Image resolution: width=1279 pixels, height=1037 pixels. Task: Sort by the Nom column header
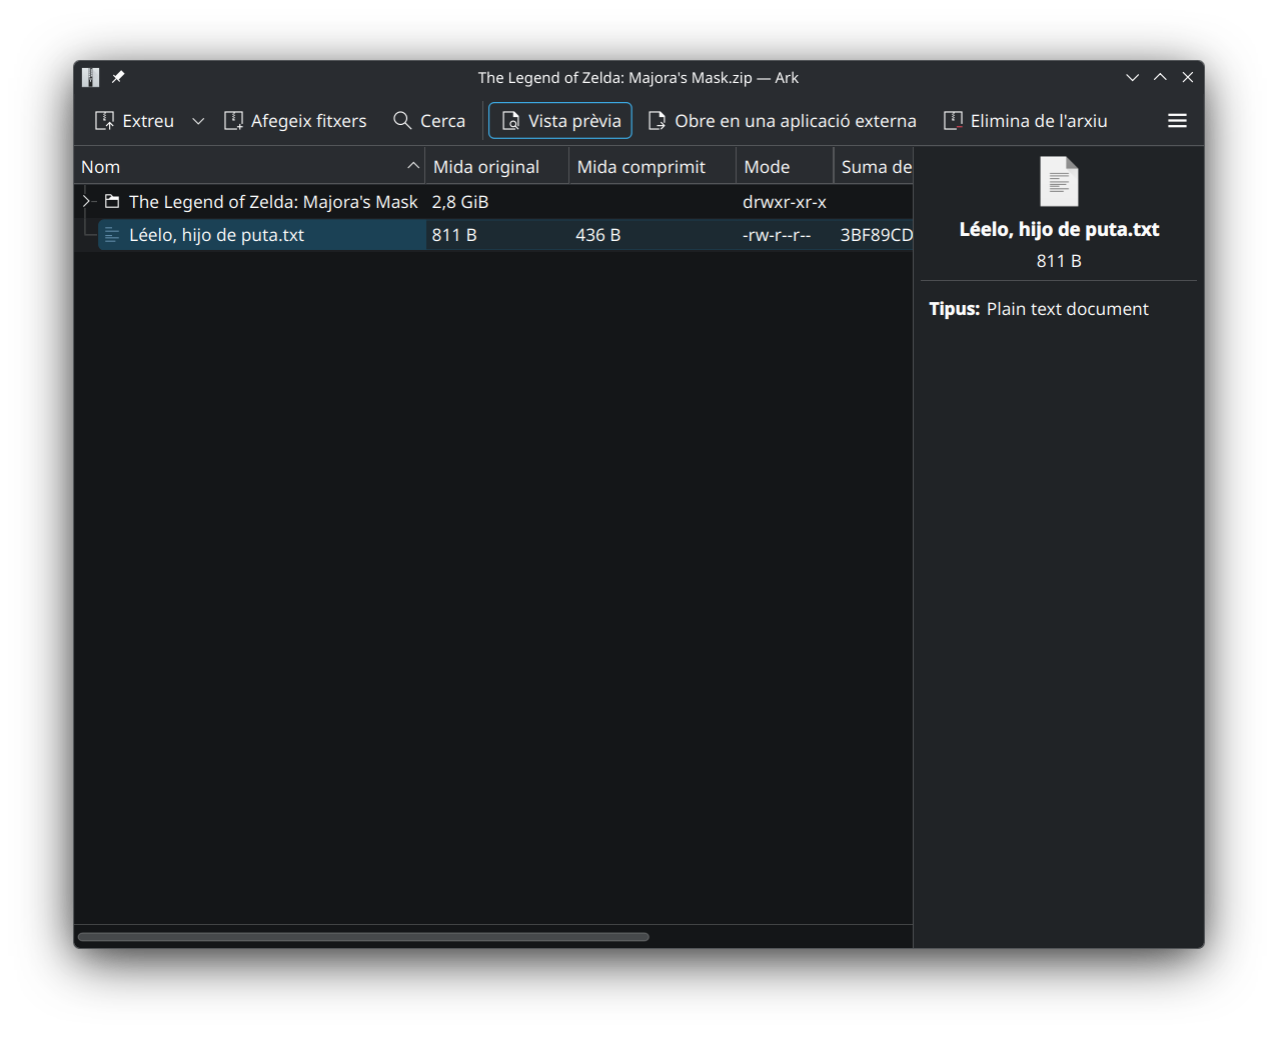click(x=250, y=167)
